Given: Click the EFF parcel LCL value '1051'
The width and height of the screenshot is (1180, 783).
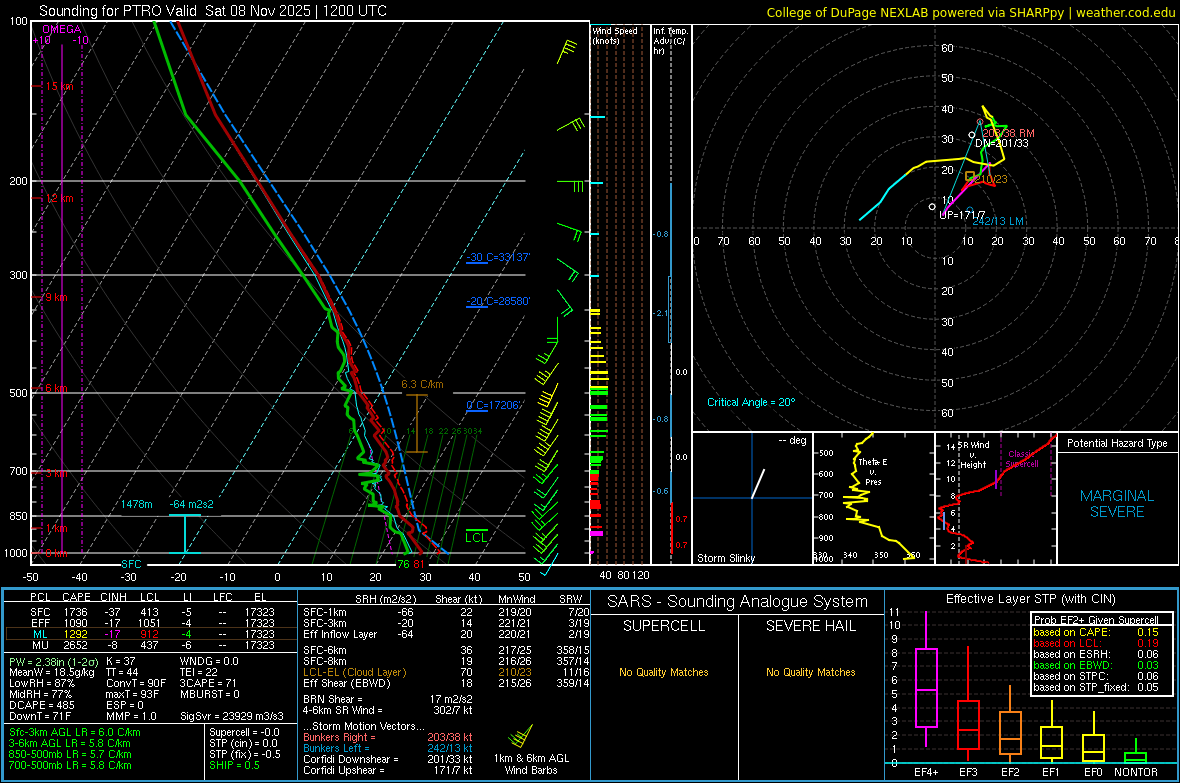Looking at the screenshot, I should click(149, 623).
